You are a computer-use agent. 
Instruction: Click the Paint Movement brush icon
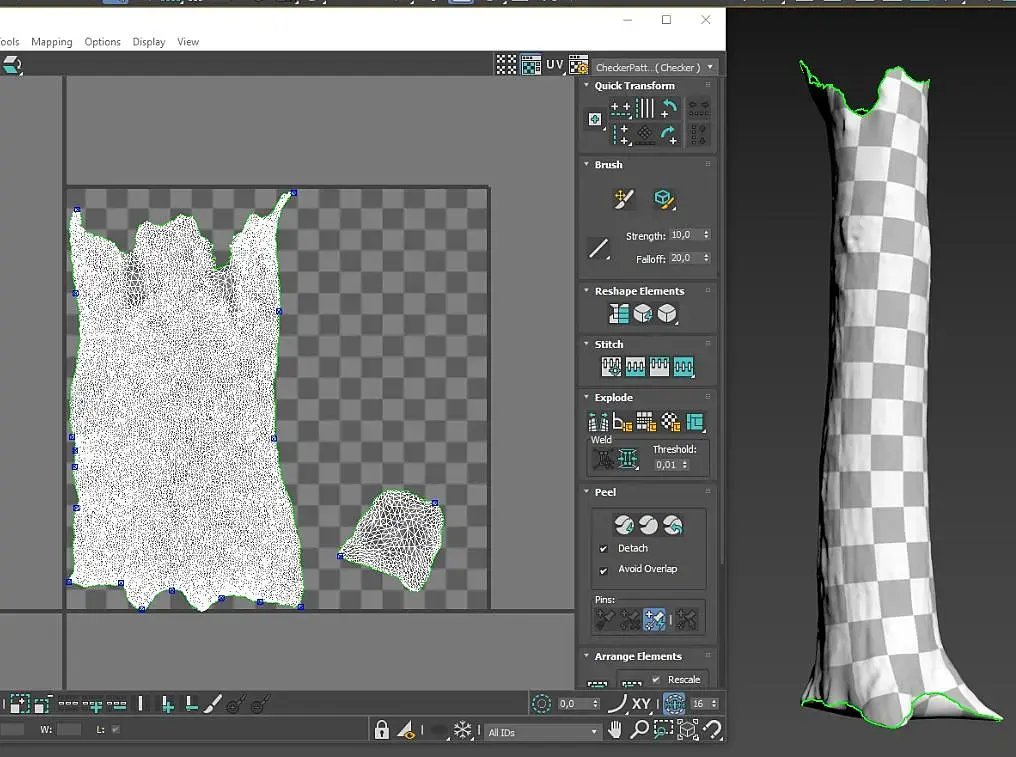tap(624, 200)
